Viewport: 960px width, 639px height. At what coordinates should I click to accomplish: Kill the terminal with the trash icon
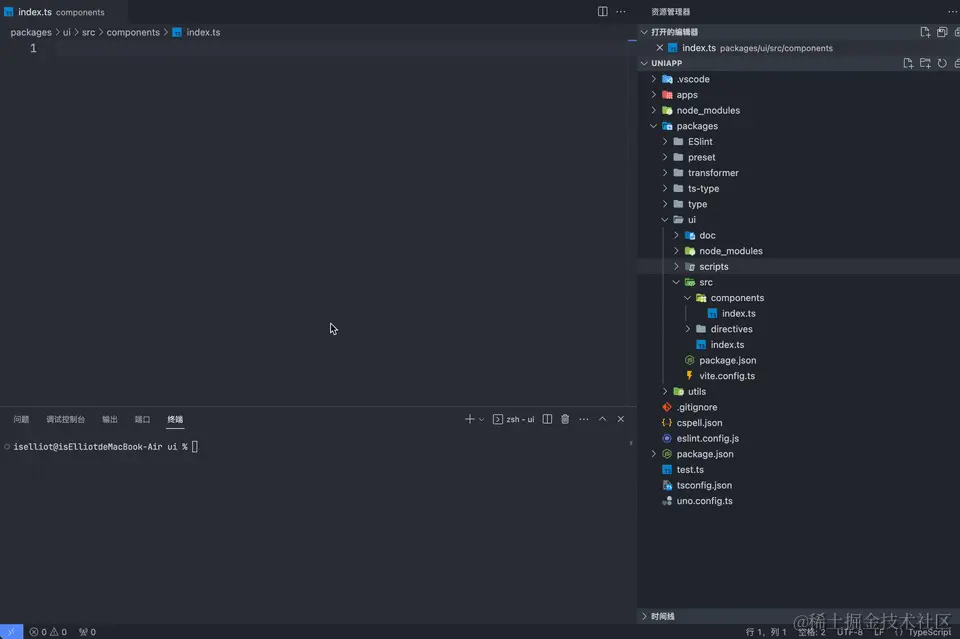[x=566, y=419]
